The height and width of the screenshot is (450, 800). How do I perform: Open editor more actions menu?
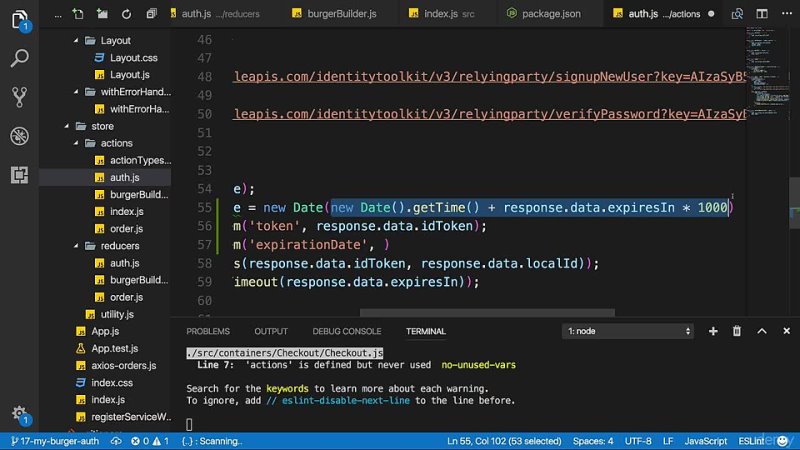click(x=787, y=14)
